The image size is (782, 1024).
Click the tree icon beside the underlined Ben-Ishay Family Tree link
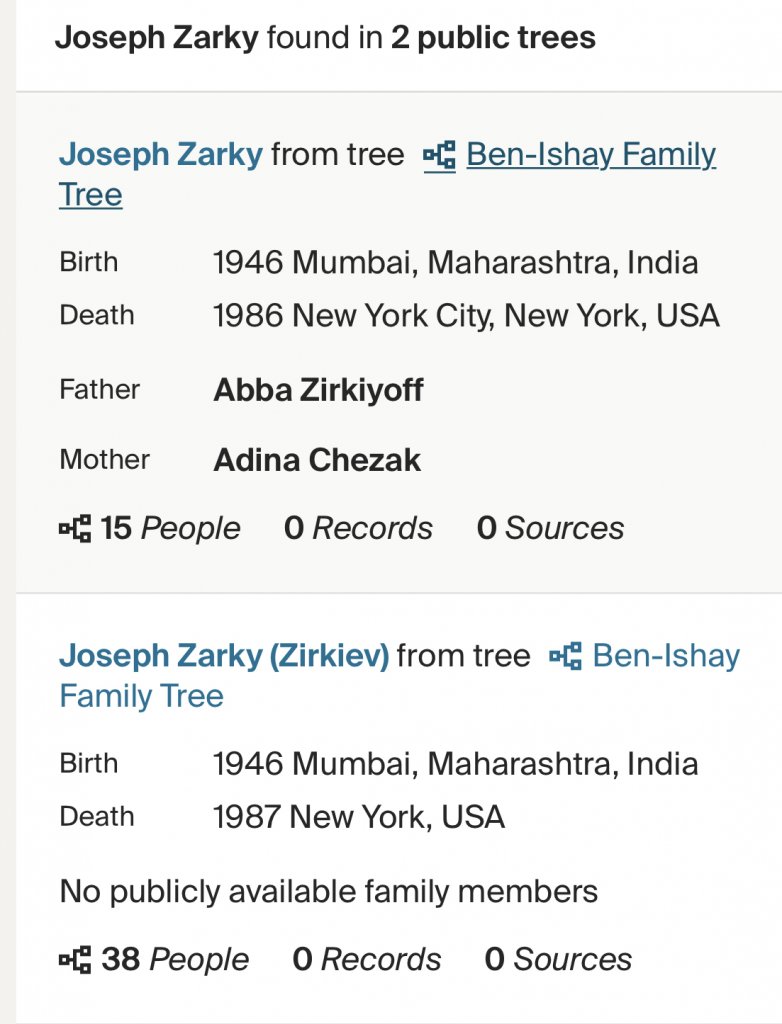click(x=439, y=155)
